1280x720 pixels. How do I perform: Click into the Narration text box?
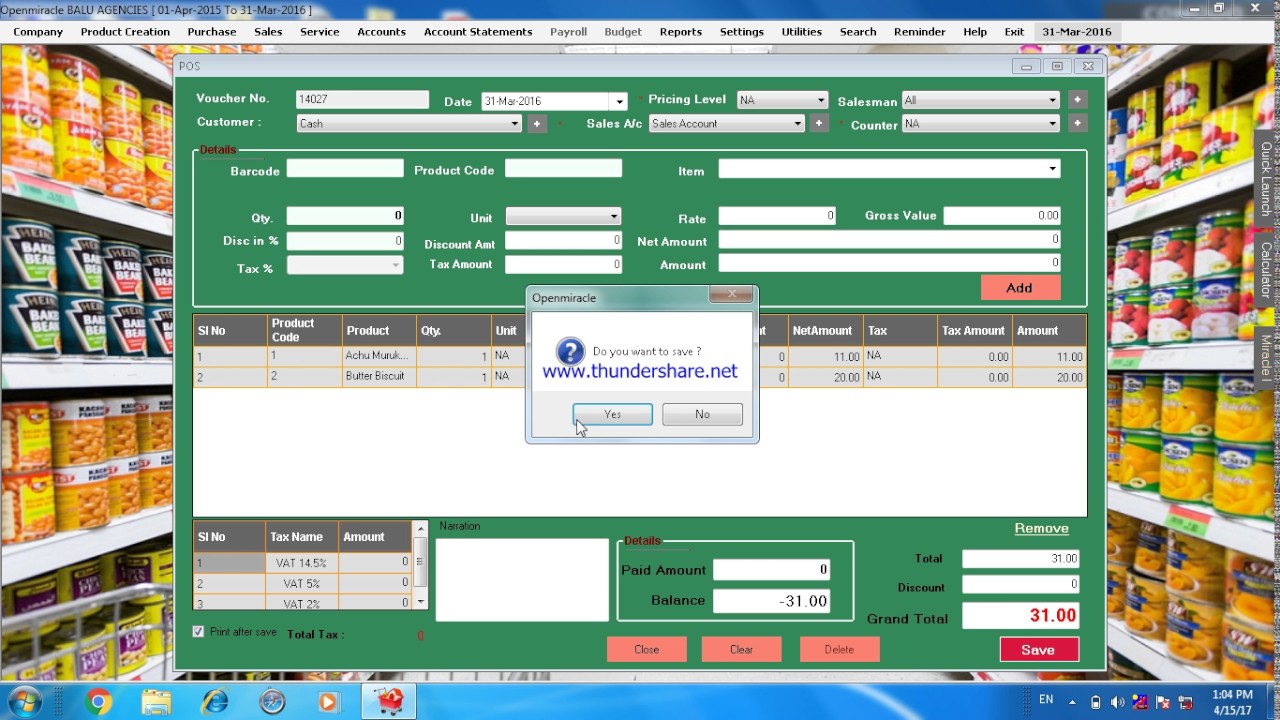[522, 579]
